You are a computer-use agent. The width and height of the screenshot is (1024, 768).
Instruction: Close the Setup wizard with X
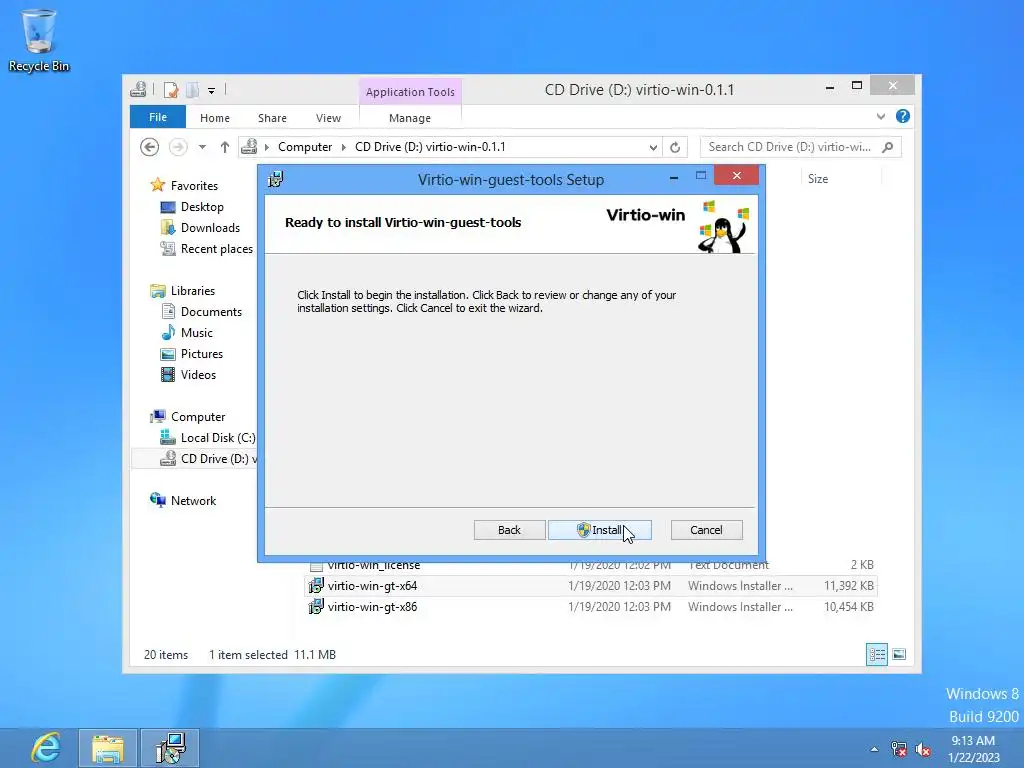click(737, 176)
